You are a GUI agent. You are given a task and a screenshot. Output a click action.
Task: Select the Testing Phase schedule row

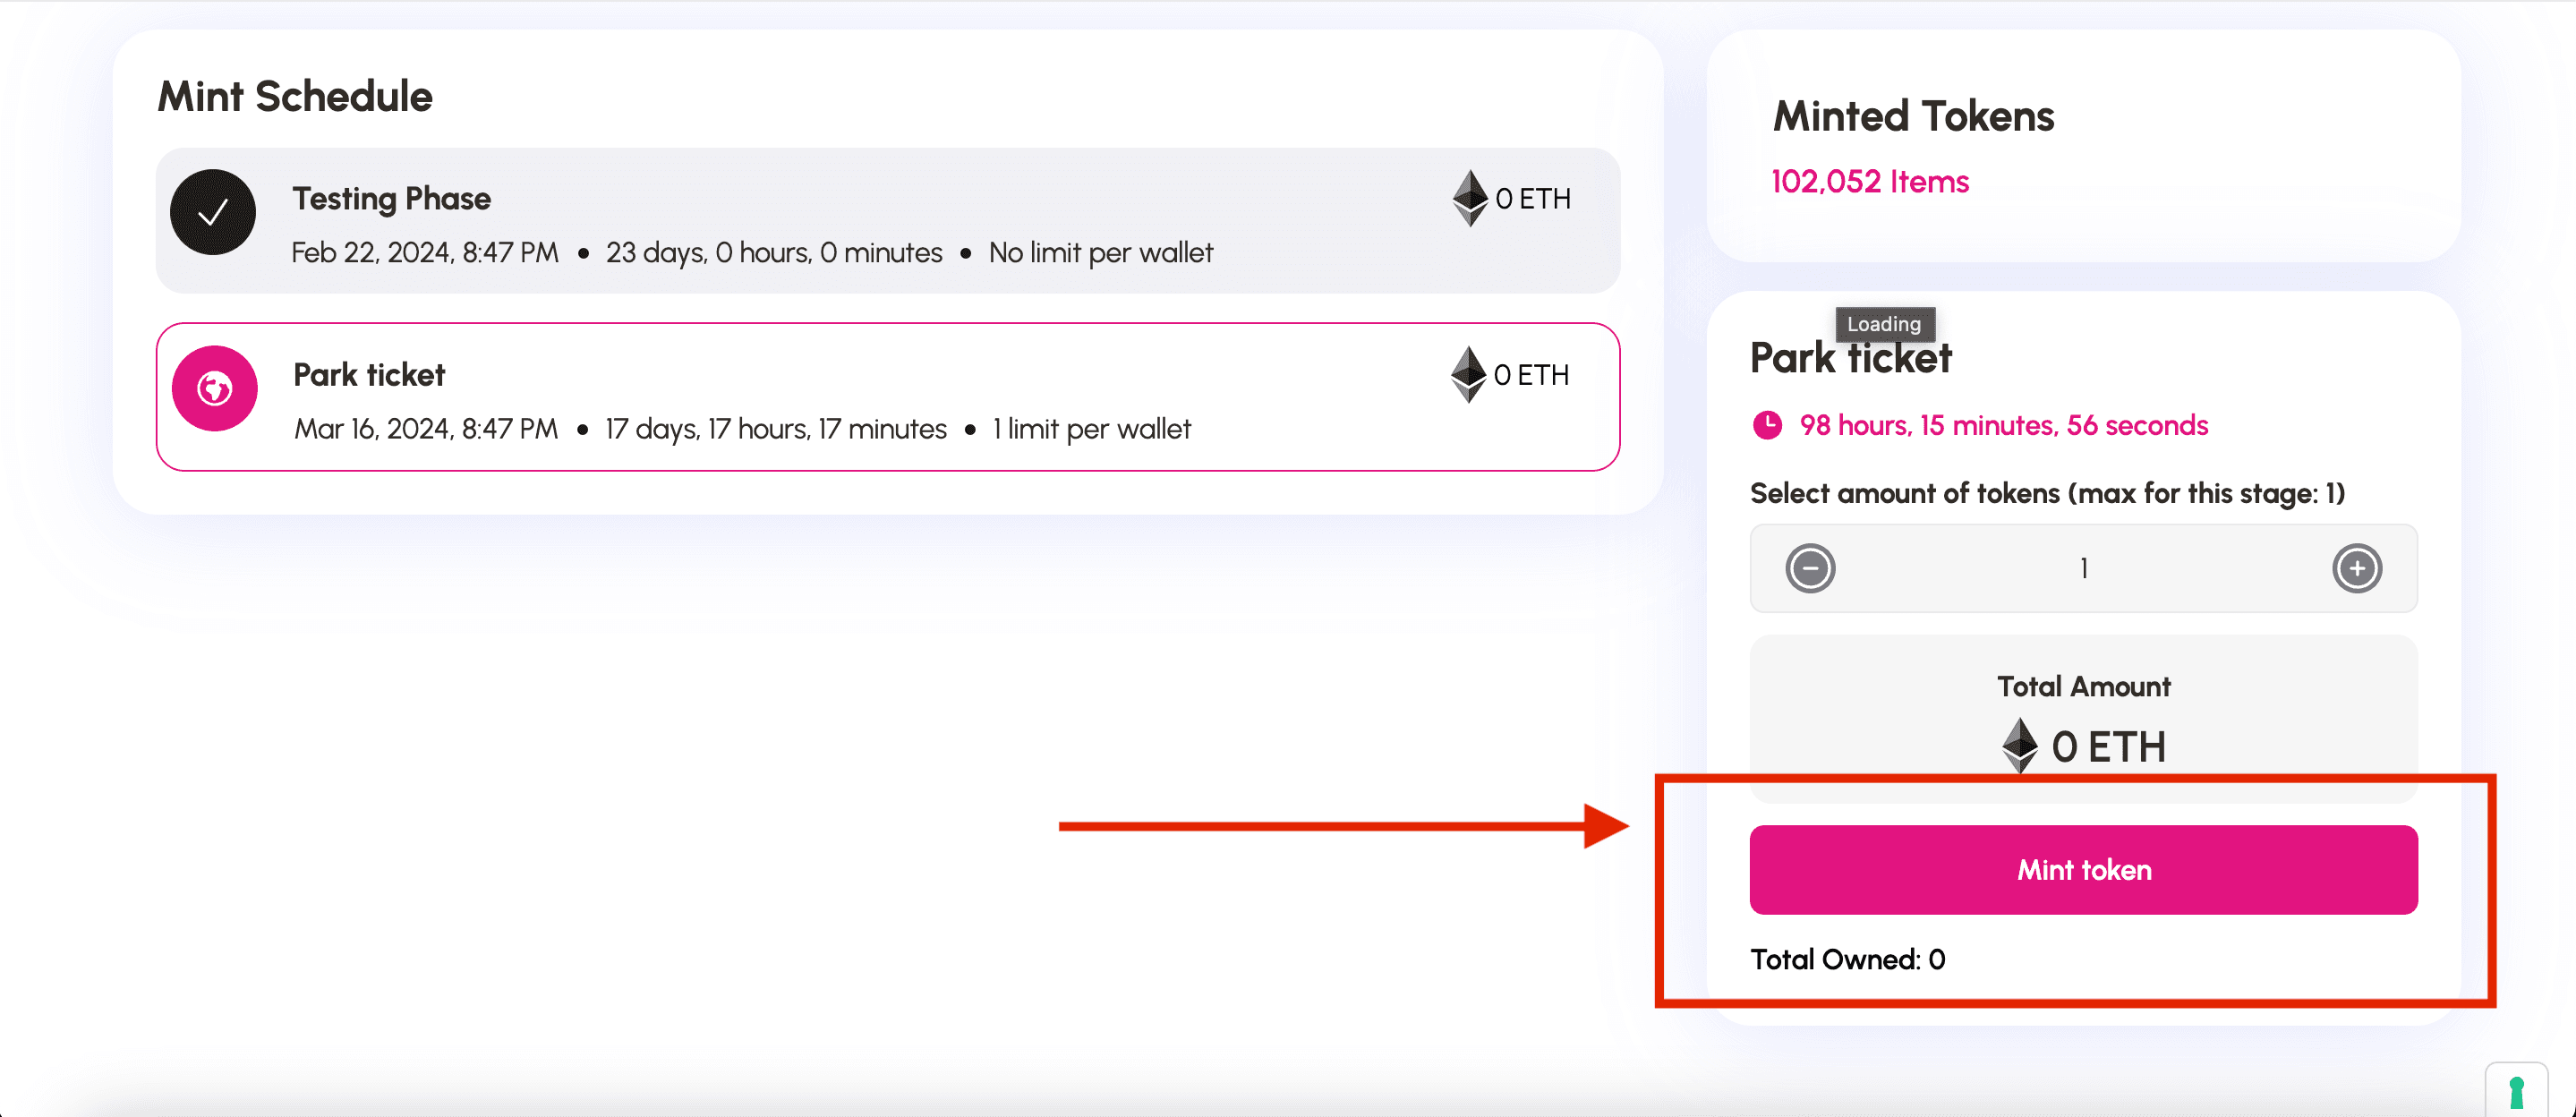tap(888, 220)
